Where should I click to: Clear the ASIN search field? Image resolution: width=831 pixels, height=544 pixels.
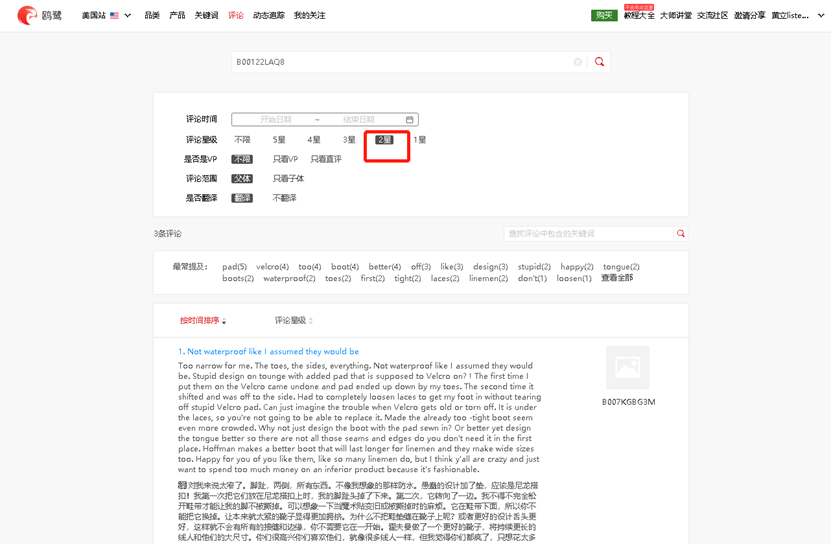click(x=578, y=62)
